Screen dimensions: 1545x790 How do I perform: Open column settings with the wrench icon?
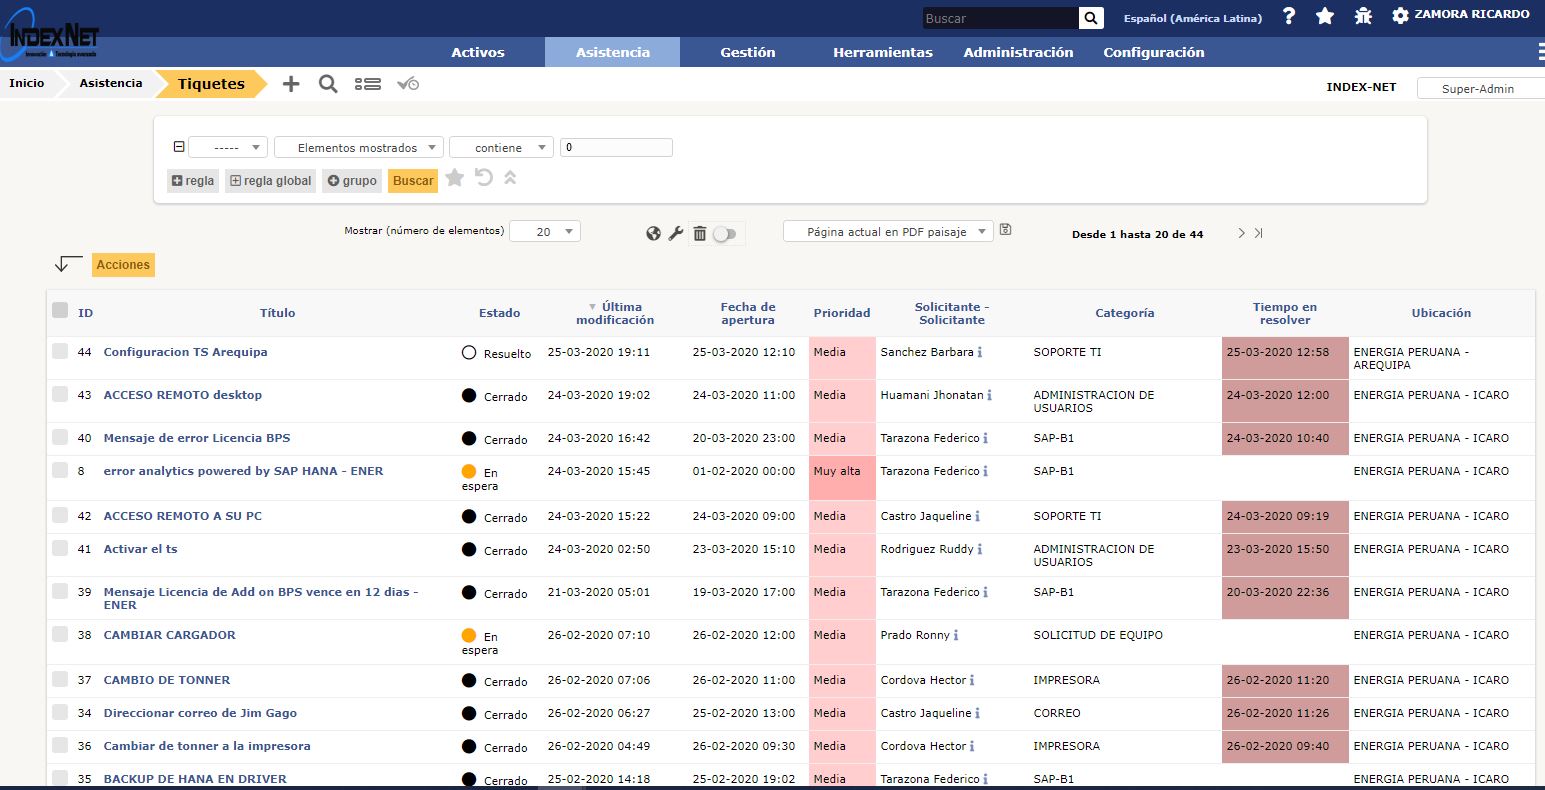676,233
